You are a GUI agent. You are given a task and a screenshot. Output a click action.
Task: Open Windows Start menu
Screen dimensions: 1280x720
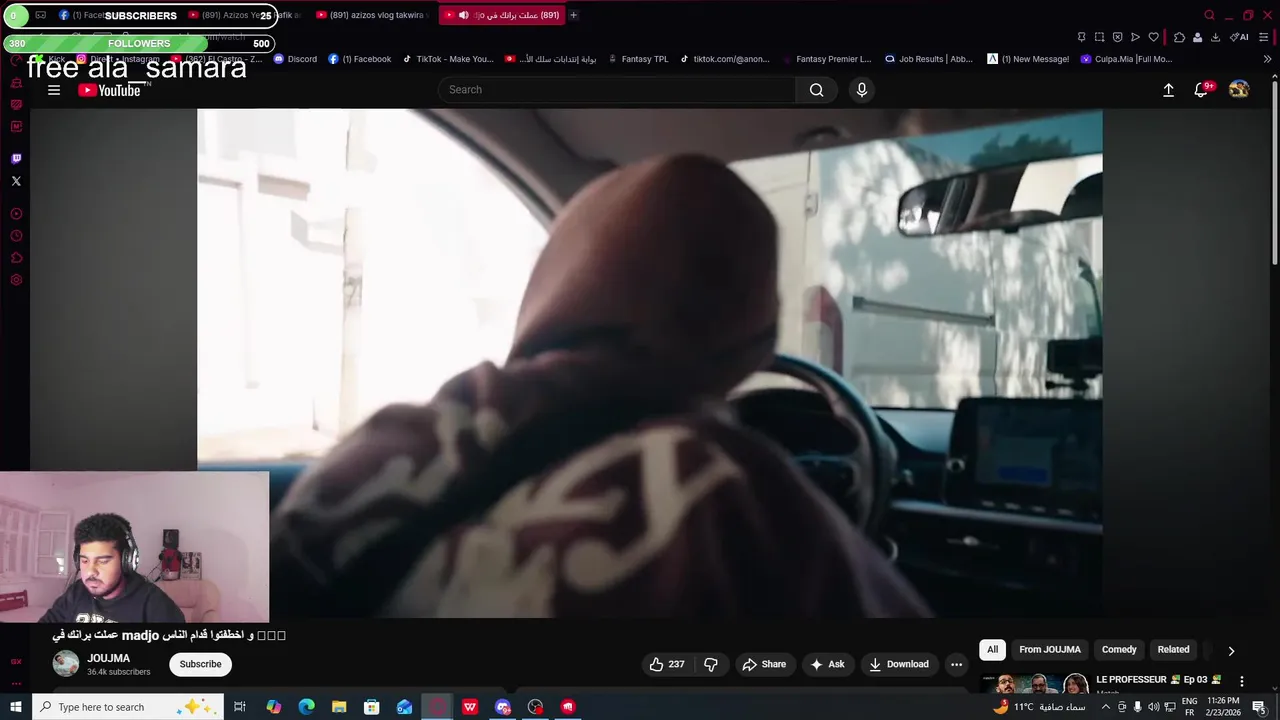click(x=15, y=707)
